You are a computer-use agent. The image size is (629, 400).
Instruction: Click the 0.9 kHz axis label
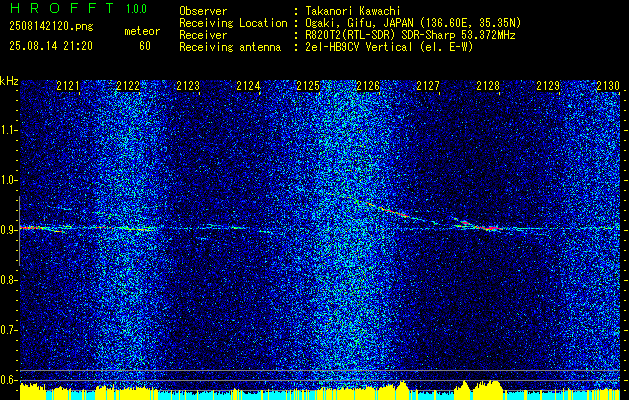[8, 230]
